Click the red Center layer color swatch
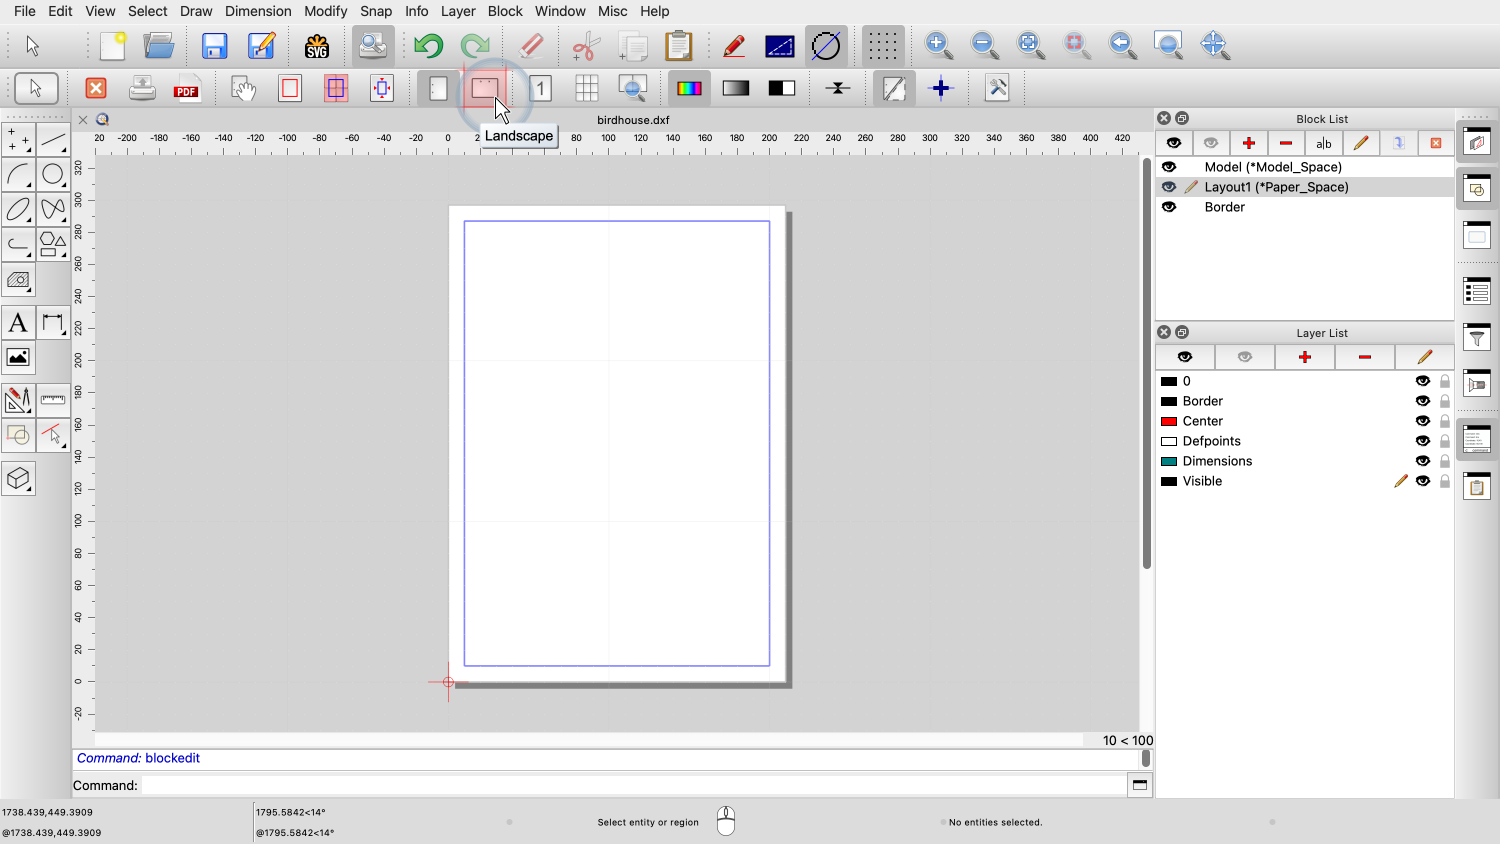This screenshot has height=844, width=1500. pyautogui.click(x=1168, y=421)
